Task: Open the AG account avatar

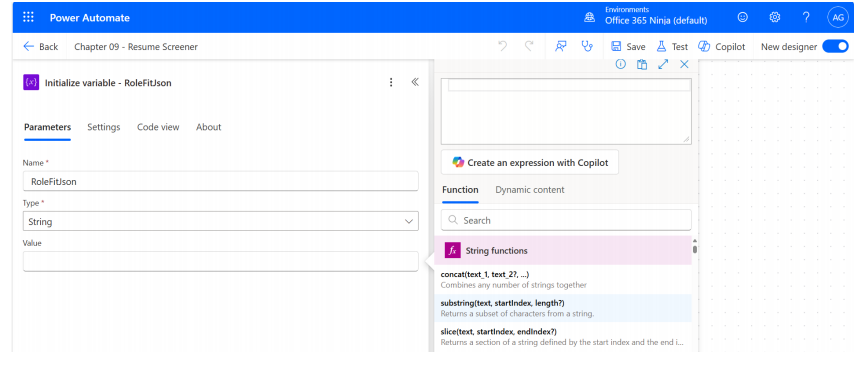Action: point(838,17)
